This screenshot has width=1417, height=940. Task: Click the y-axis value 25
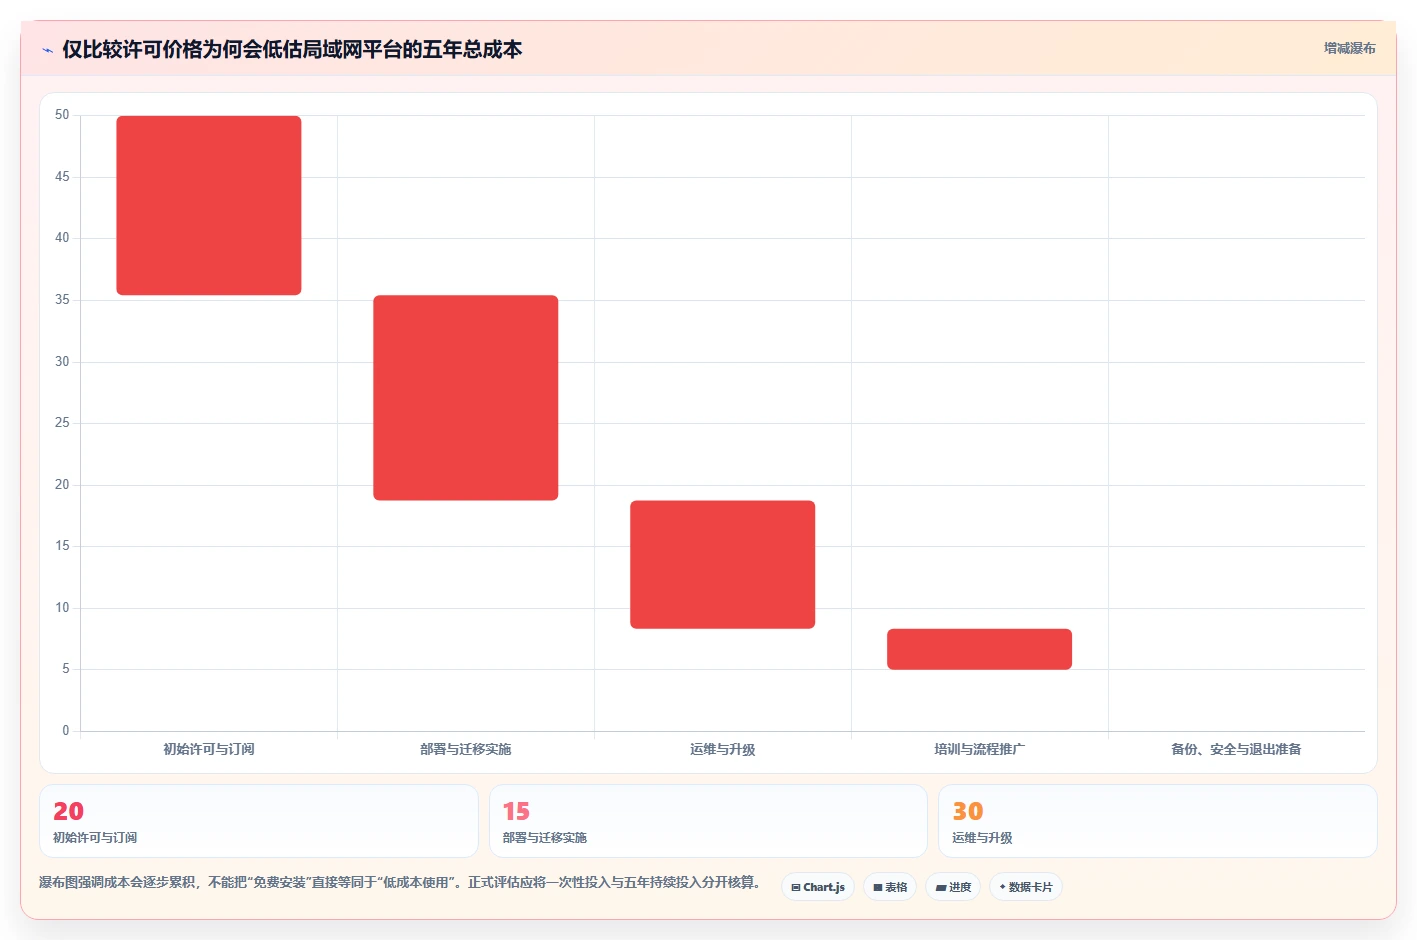pyautogui.click(x=62, y=423)
